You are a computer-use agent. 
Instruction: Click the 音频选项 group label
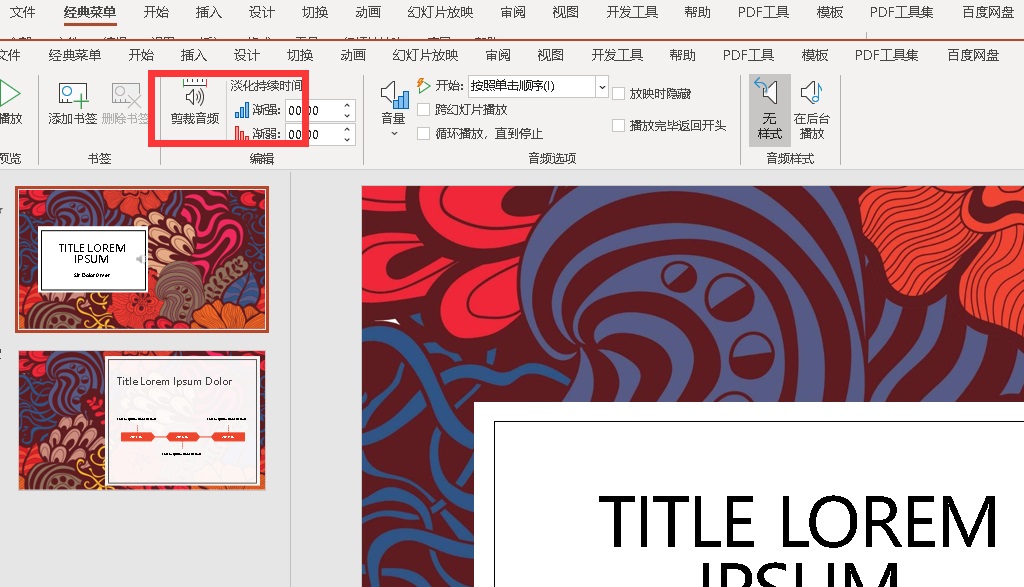[x=552, y=158]
